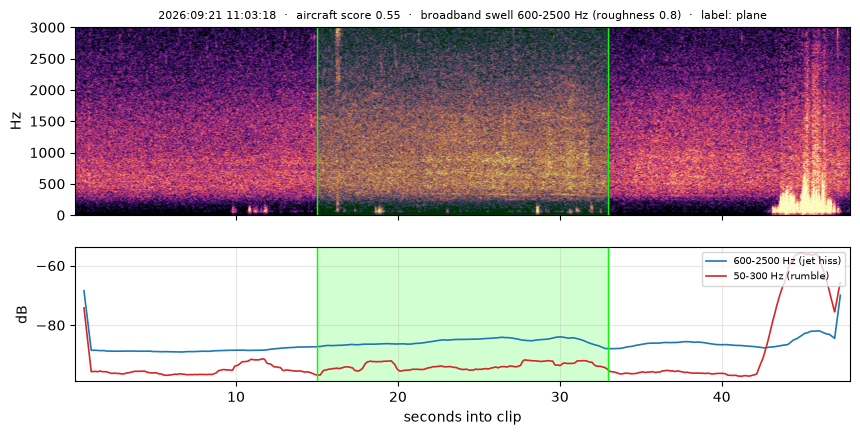Click the 2000 tick on the Hz axis

pos(49,90)
